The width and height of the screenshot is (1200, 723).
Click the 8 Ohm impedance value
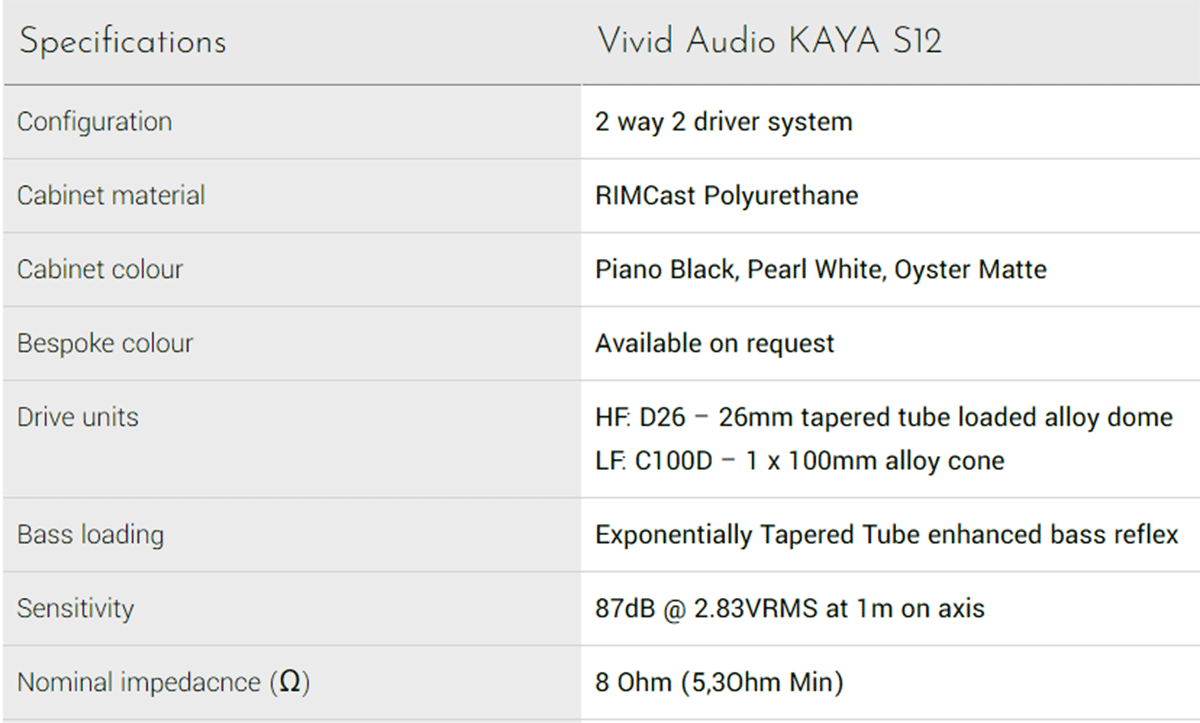(x=719, y=683)
